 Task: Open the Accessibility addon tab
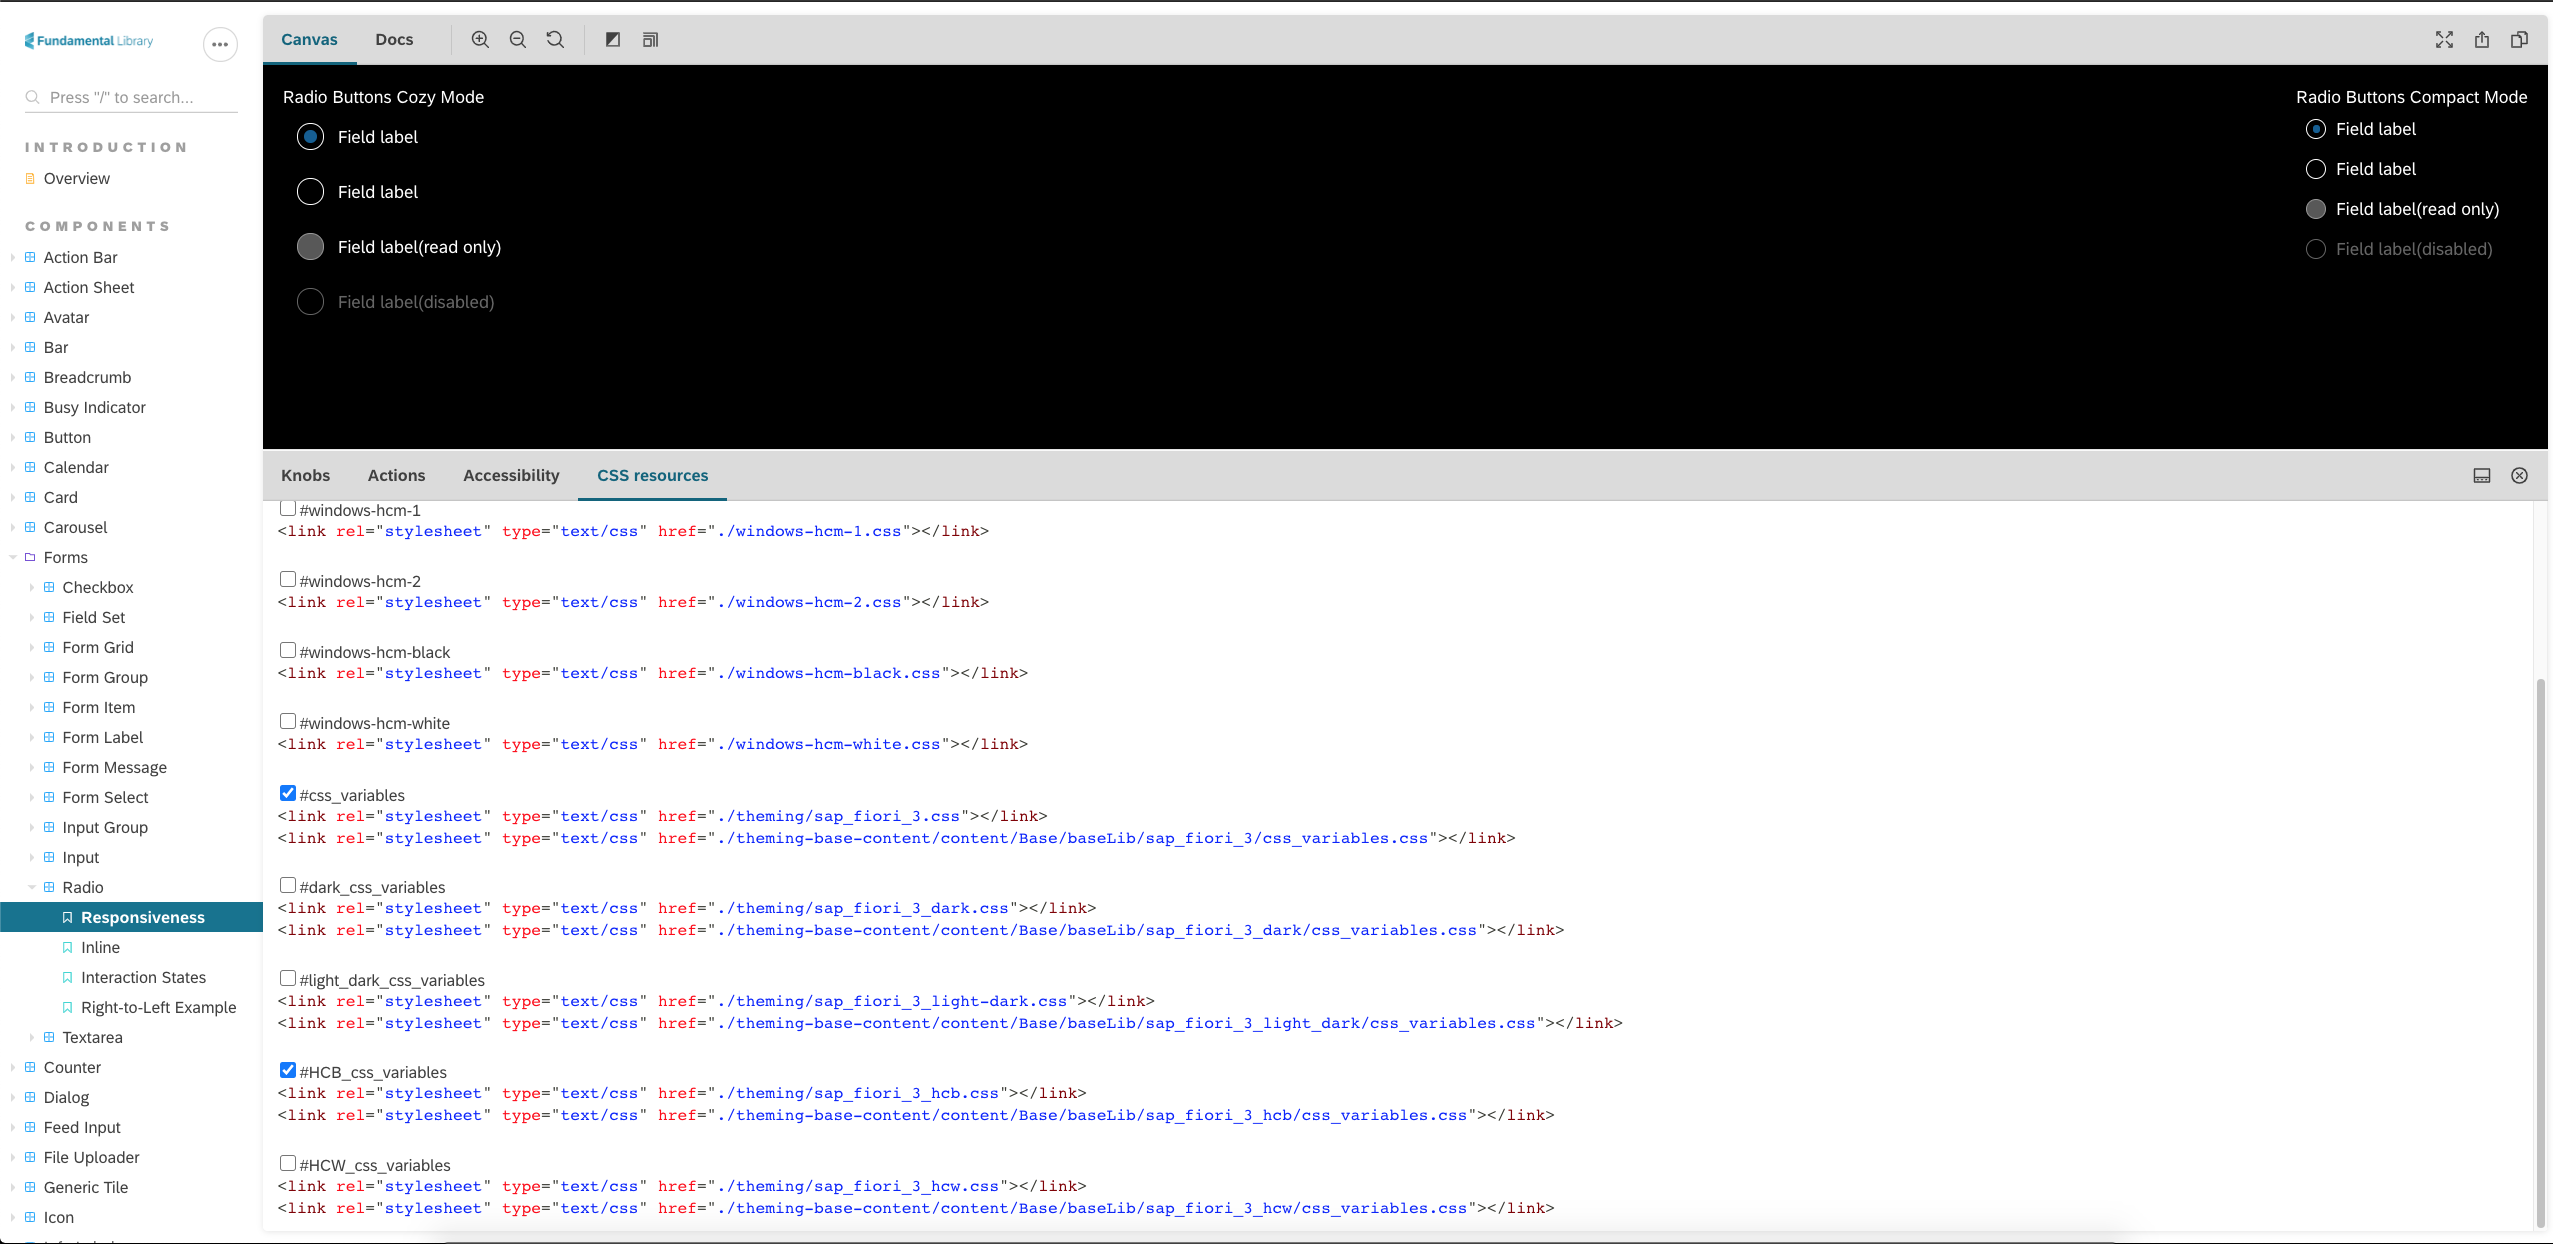[x=511, y=475]
